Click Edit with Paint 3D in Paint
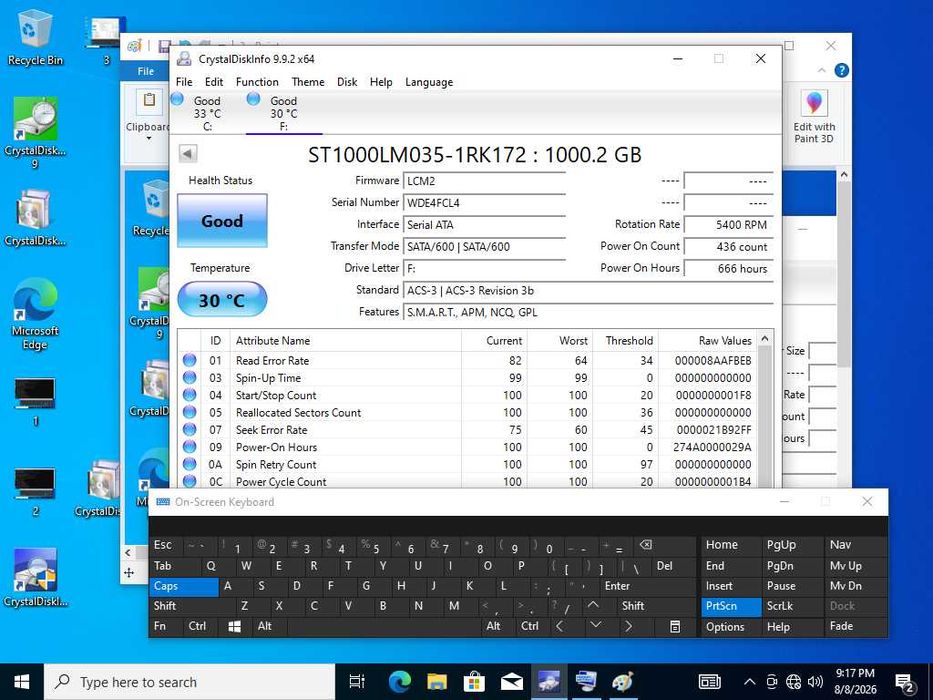Image resolution: width=933 pixels, height=700 pixels. point(814,117)
